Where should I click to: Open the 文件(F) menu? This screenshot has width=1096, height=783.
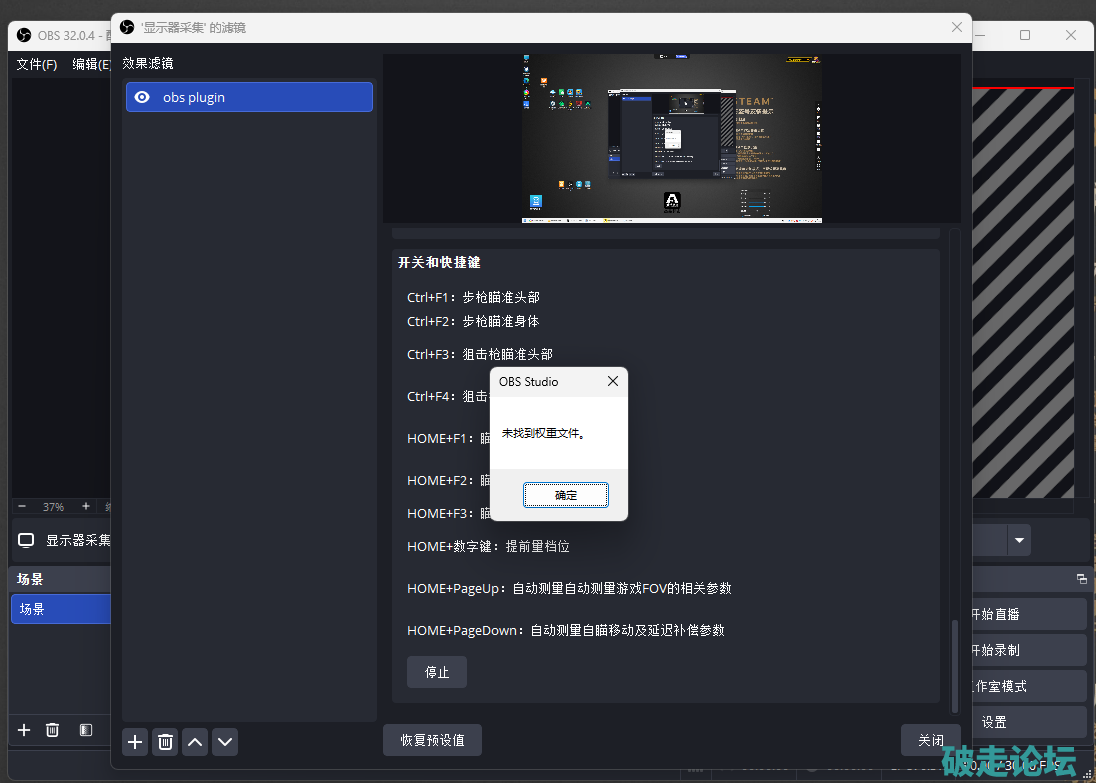pos(37,64)
